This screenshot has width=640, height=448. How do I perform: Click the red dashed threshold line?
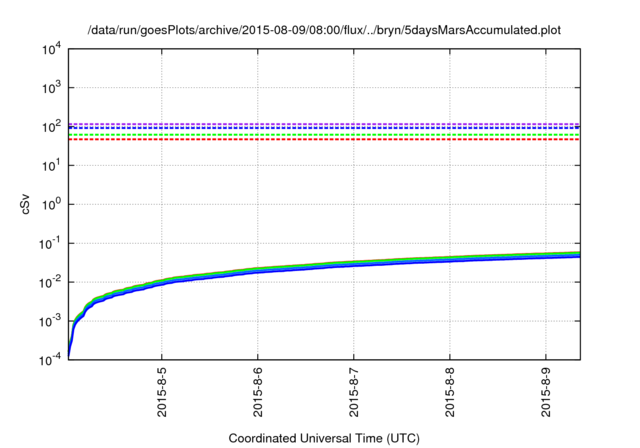coord(324,140)
